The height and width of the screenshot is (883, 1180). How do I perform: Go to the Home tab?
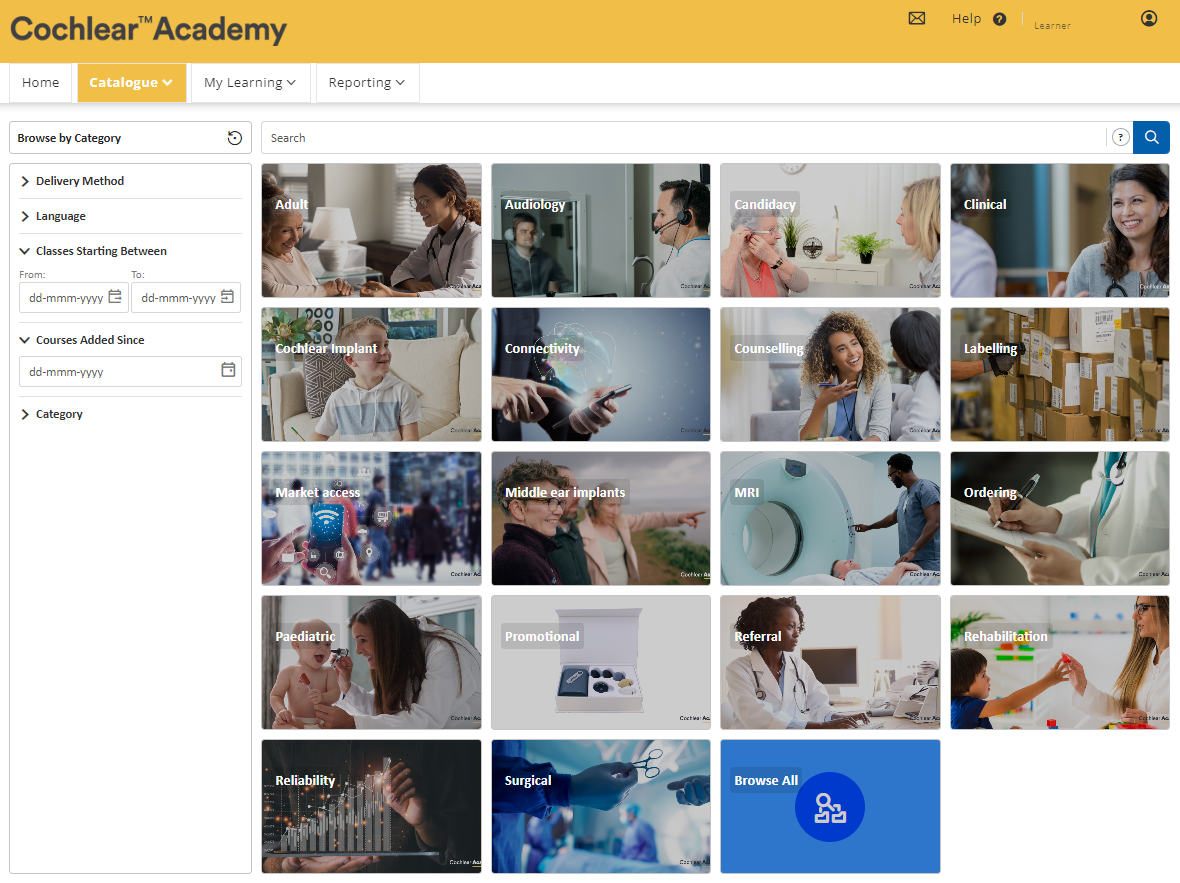tap(41, 83)
